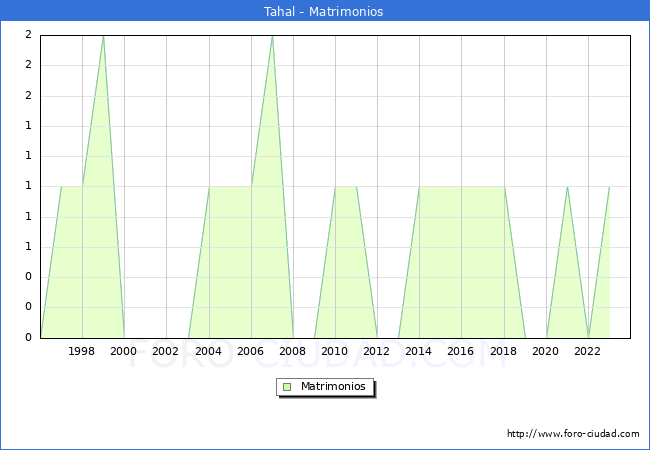Select the 2000 x-axis year label
The height and width of the screenshot is (450, 650).
(124, 351)
